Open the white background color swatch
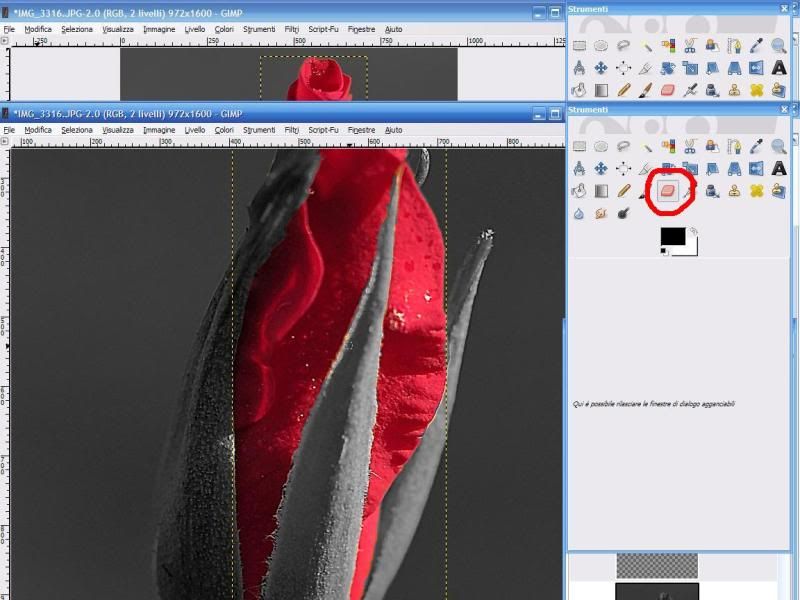The height and width of the screenshot is (600, 800). pyautogui.click(x=691, y=250)
